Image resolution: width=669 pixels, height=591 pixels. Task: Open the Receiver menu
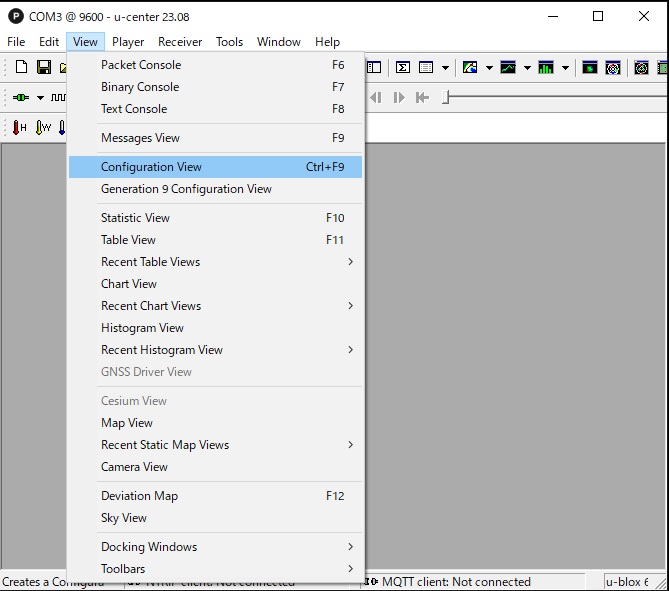click(180, 42)
